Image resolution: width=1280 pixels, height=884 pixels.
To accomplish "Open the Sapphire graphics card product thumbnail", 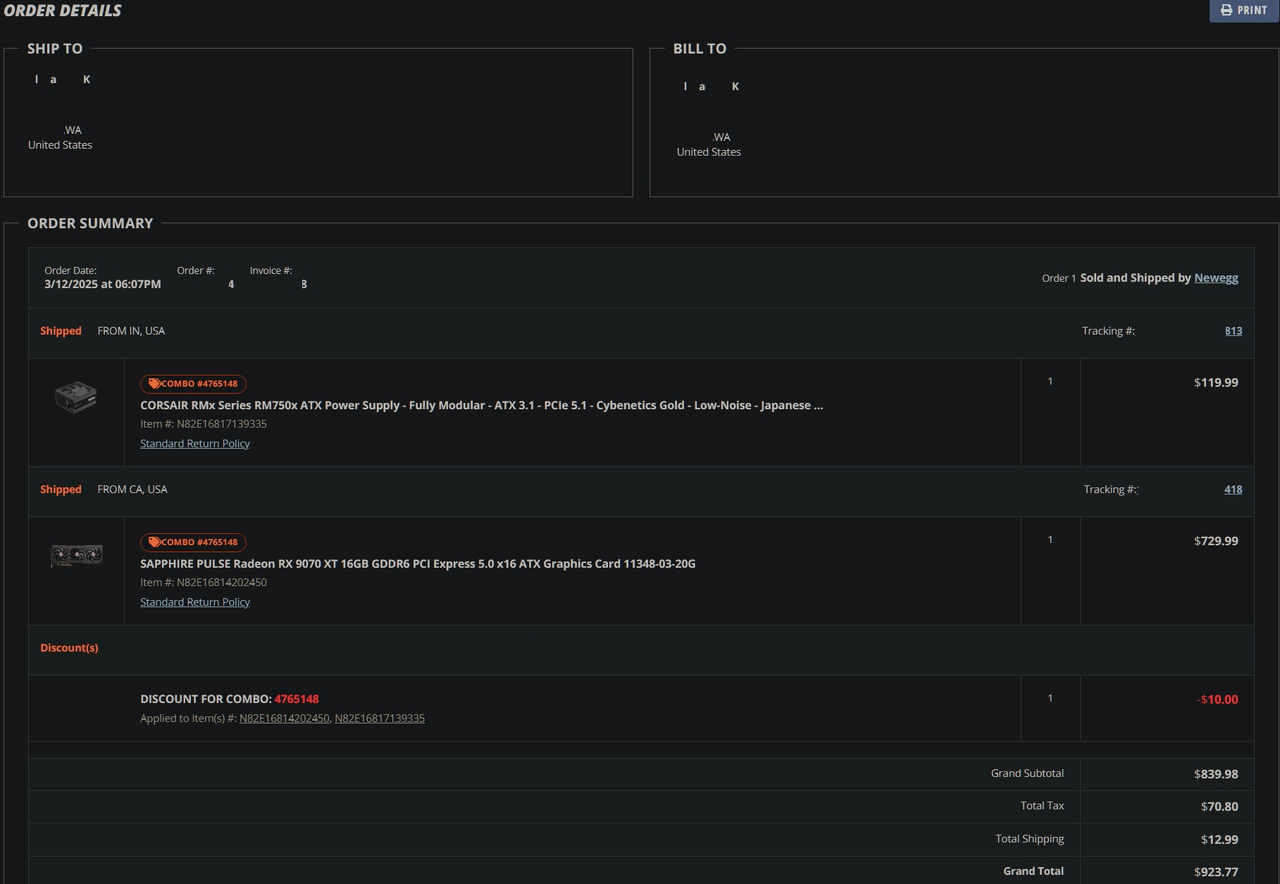I will tap(76, 555).
